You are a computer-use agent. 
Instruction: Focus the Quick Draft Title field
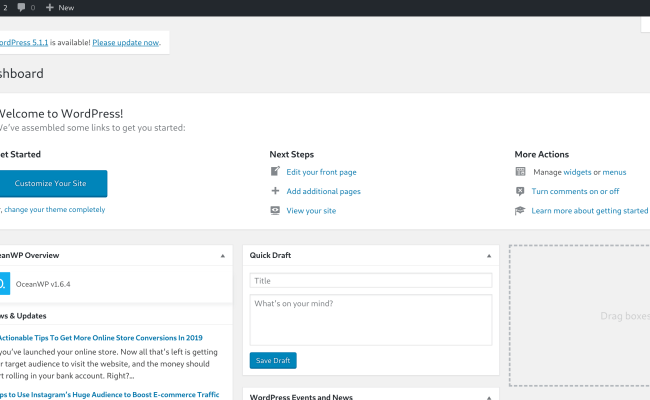371,281
